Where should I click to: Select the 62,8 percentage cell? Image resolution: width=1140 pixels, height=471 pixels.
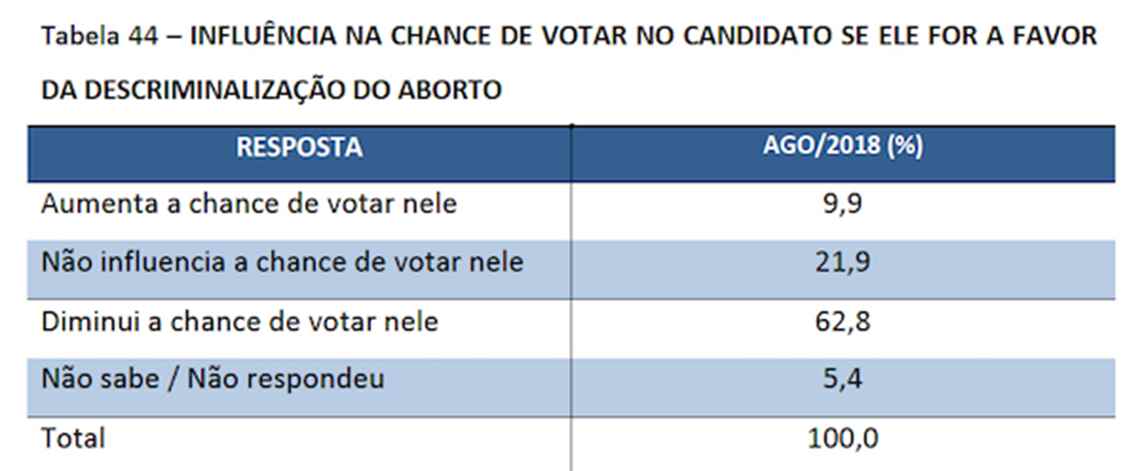click(x=842, y=322)
